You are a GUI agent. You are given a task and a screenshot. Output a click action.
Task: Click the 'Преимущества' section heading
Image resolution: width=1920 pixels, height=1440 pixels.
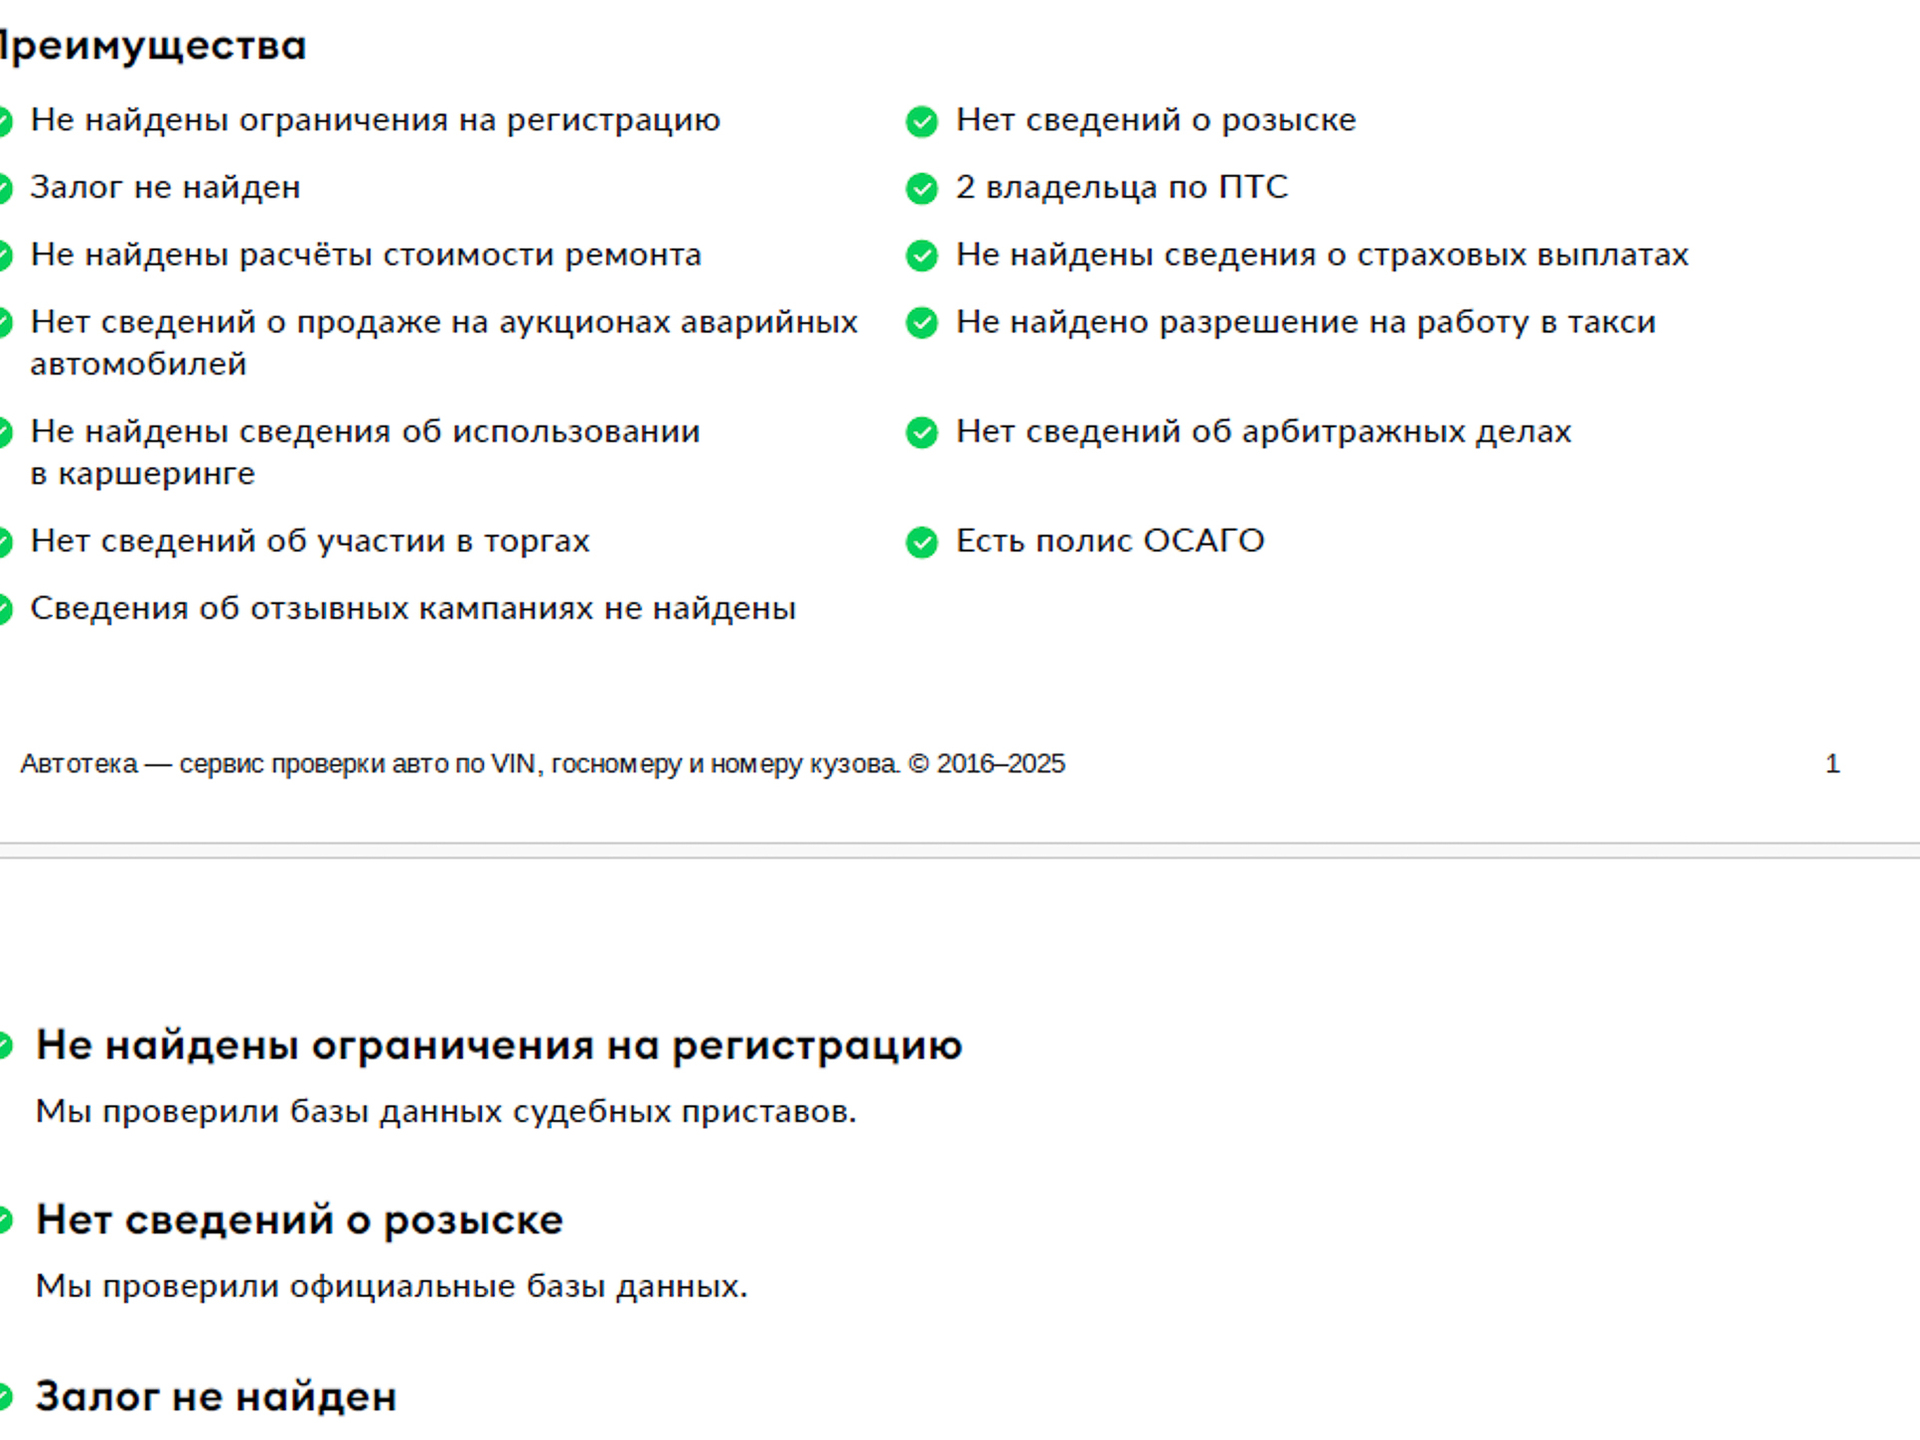[152, 46]
